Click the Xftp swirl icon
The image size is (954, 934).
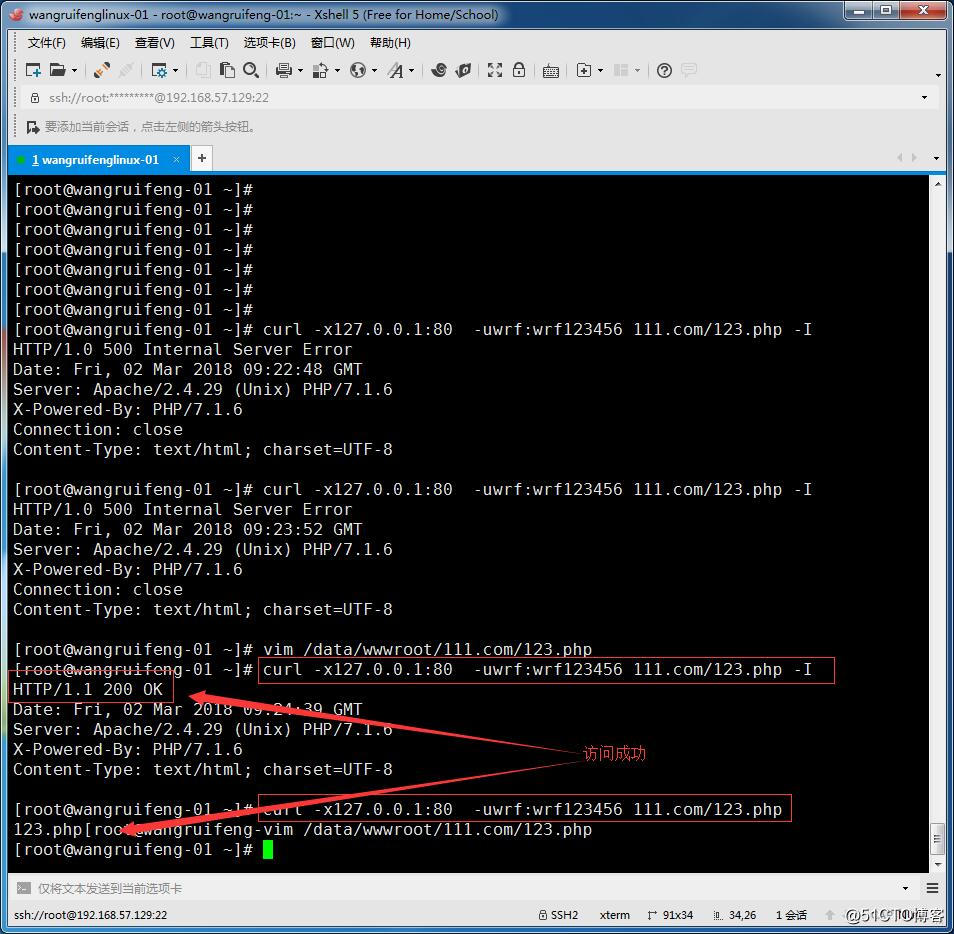coord(438,70)
